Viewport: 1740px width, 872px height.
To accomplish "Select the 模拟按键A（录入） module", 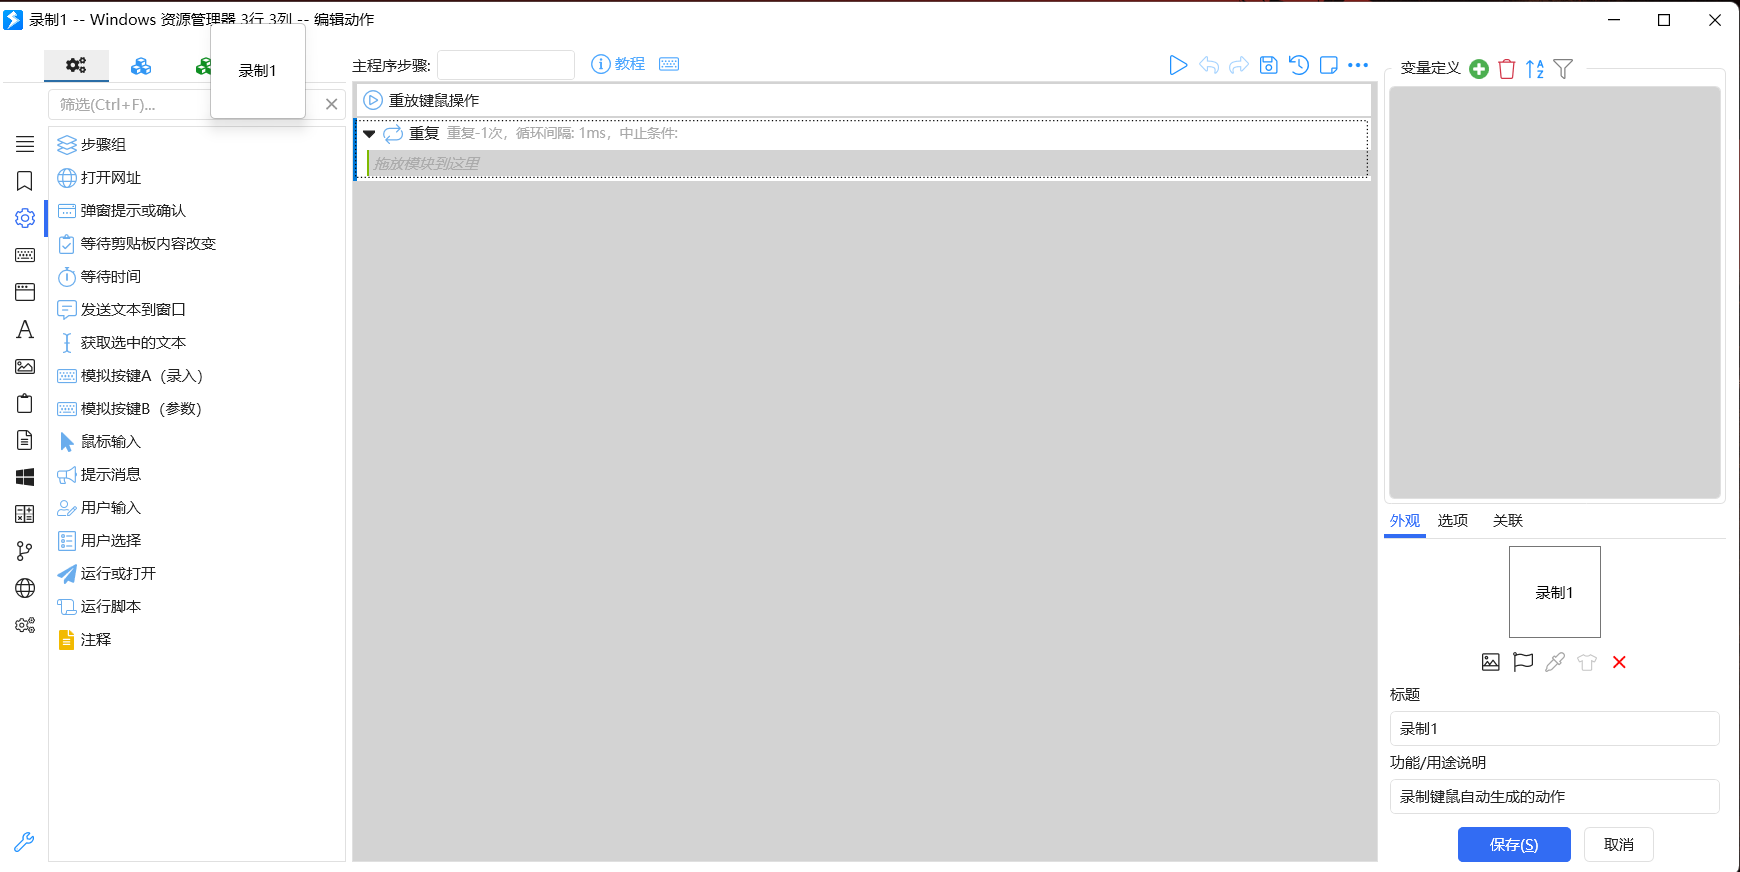I will click(196, 376).
